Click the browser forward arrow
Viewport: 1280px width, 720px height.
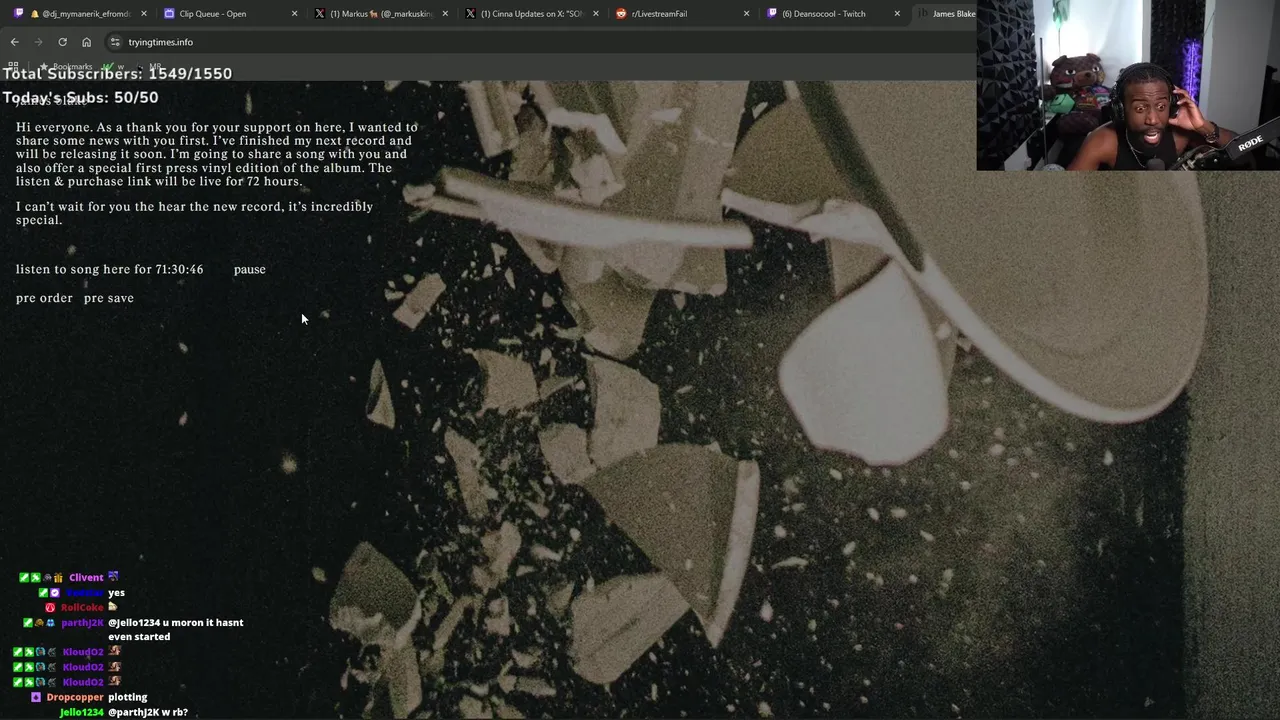(x=38, y=42)
